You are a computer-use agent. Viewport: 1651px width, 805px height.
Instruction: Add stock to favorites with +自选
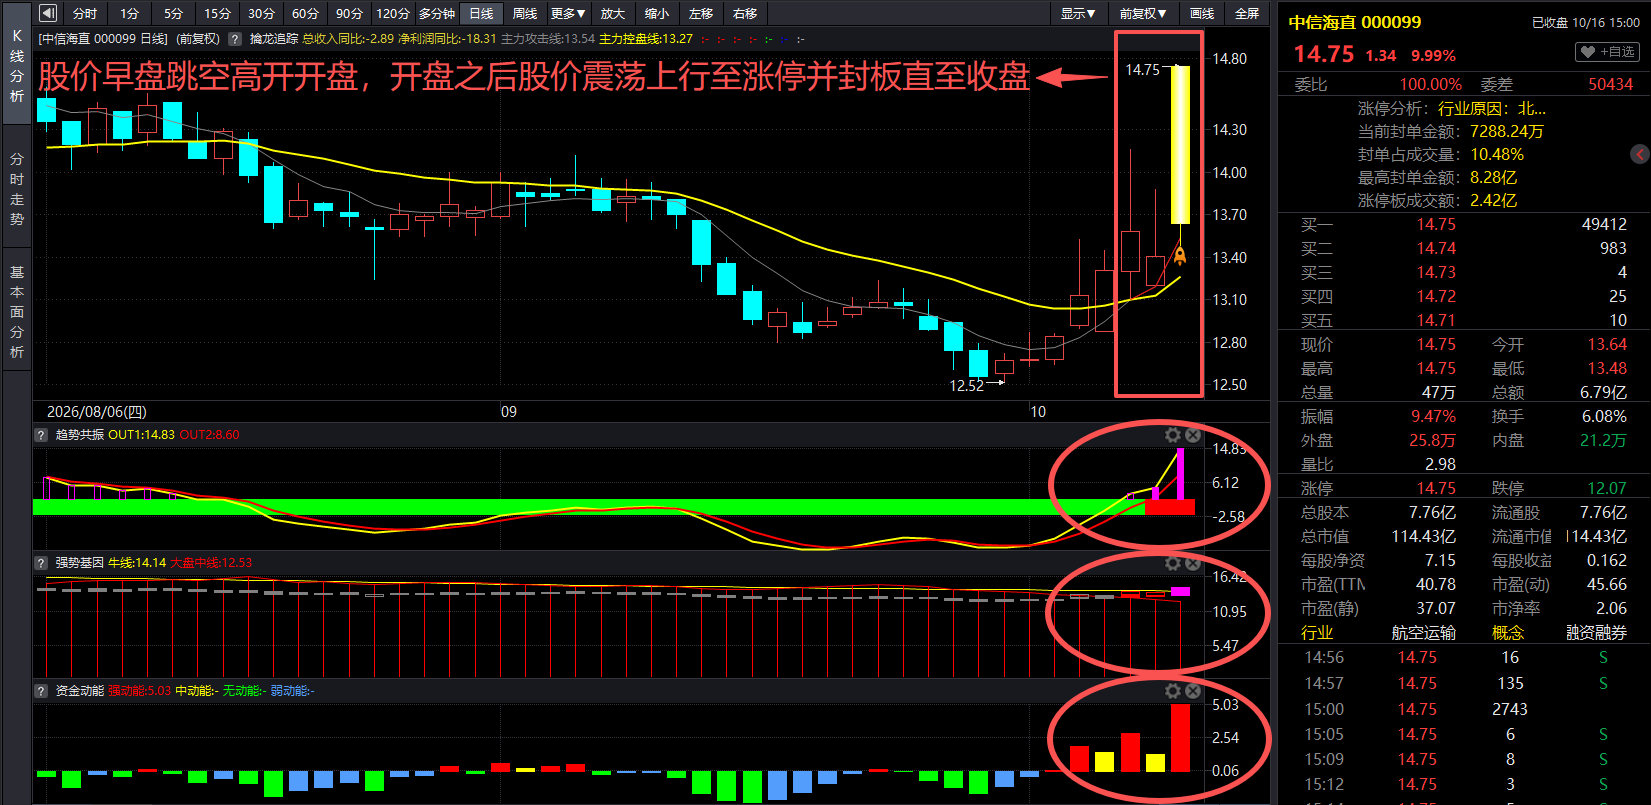coord(1607,52)
